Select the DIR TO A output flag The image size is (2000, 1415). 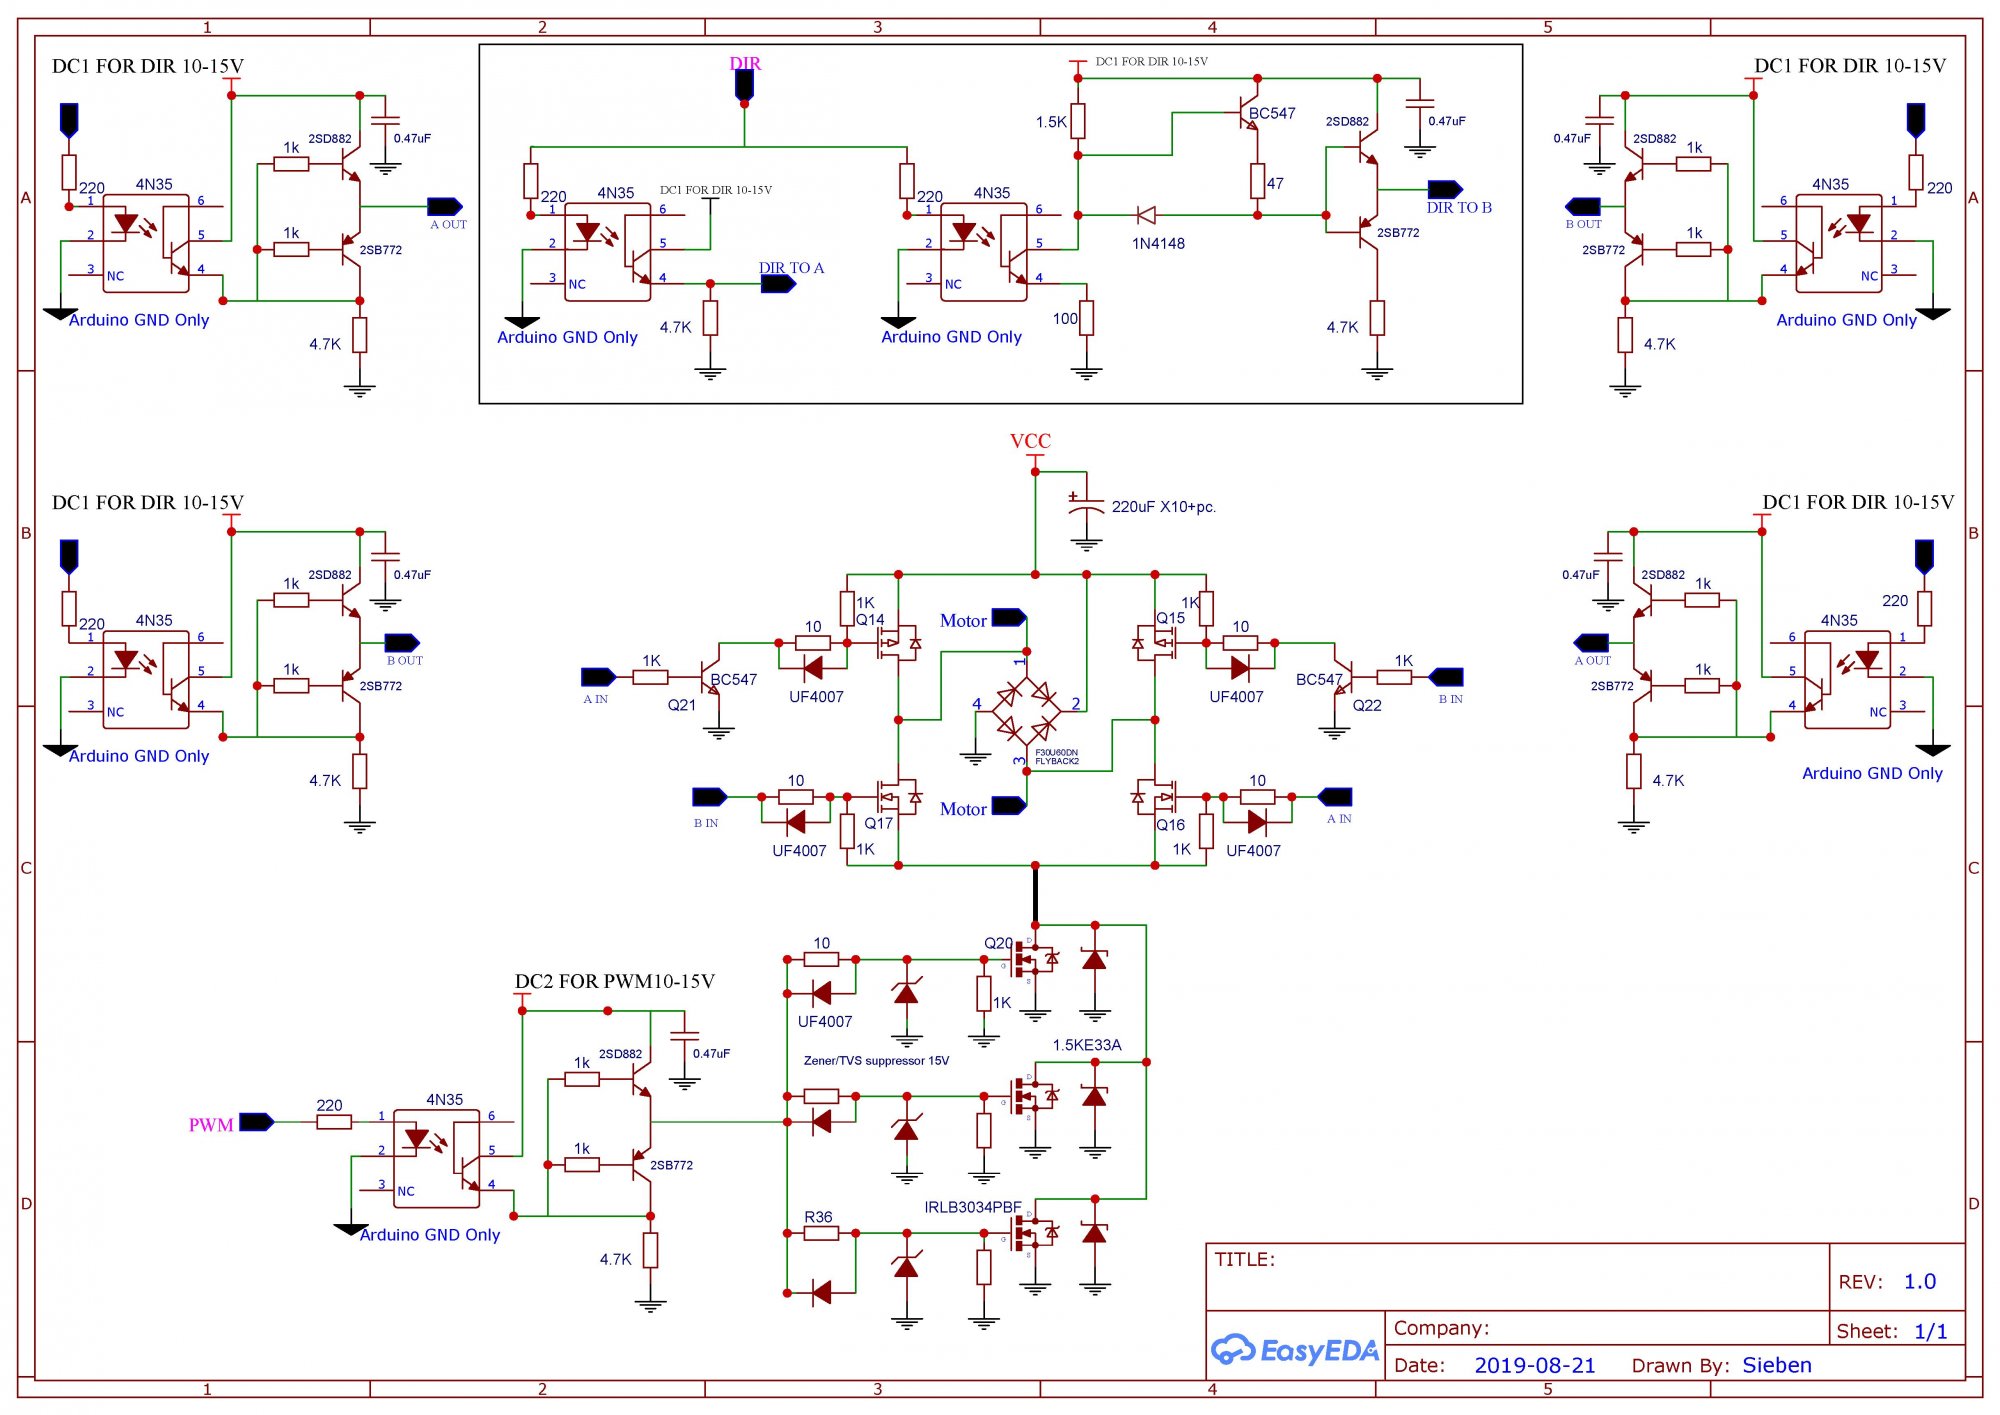pos(777,284)
